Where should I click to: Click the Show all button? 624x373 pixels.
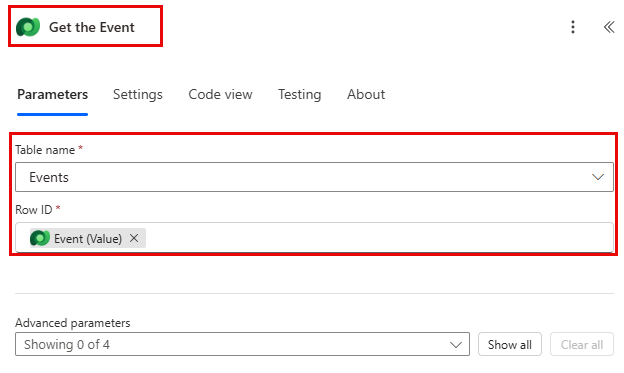point(510,344)
